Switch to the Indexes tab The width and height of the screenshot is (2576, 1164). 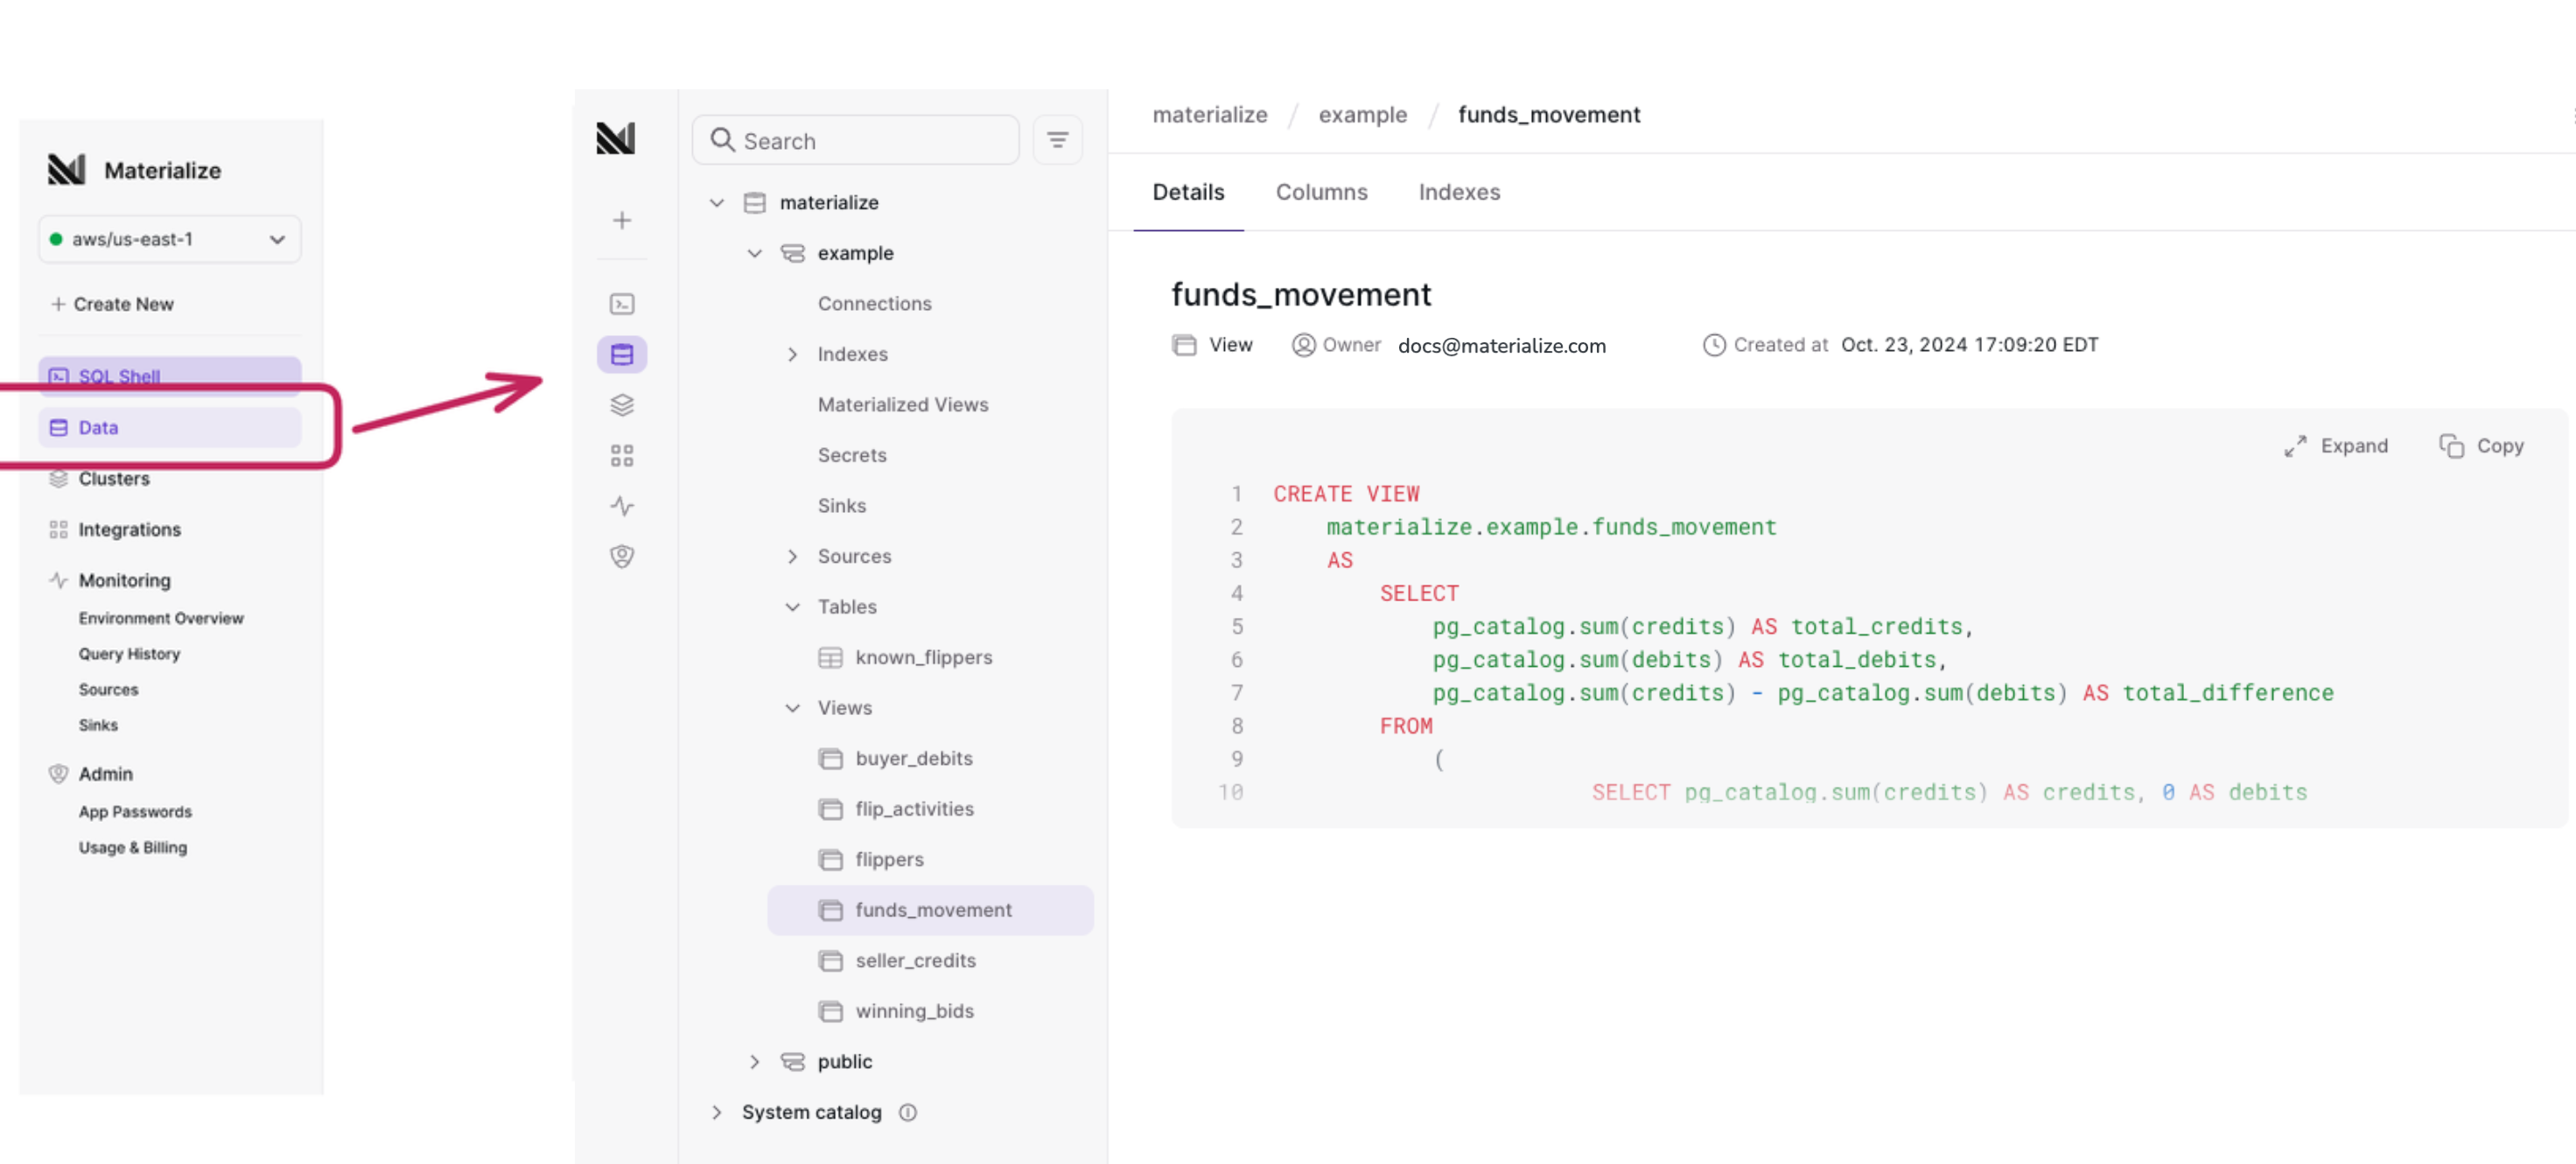[1459, 193]
